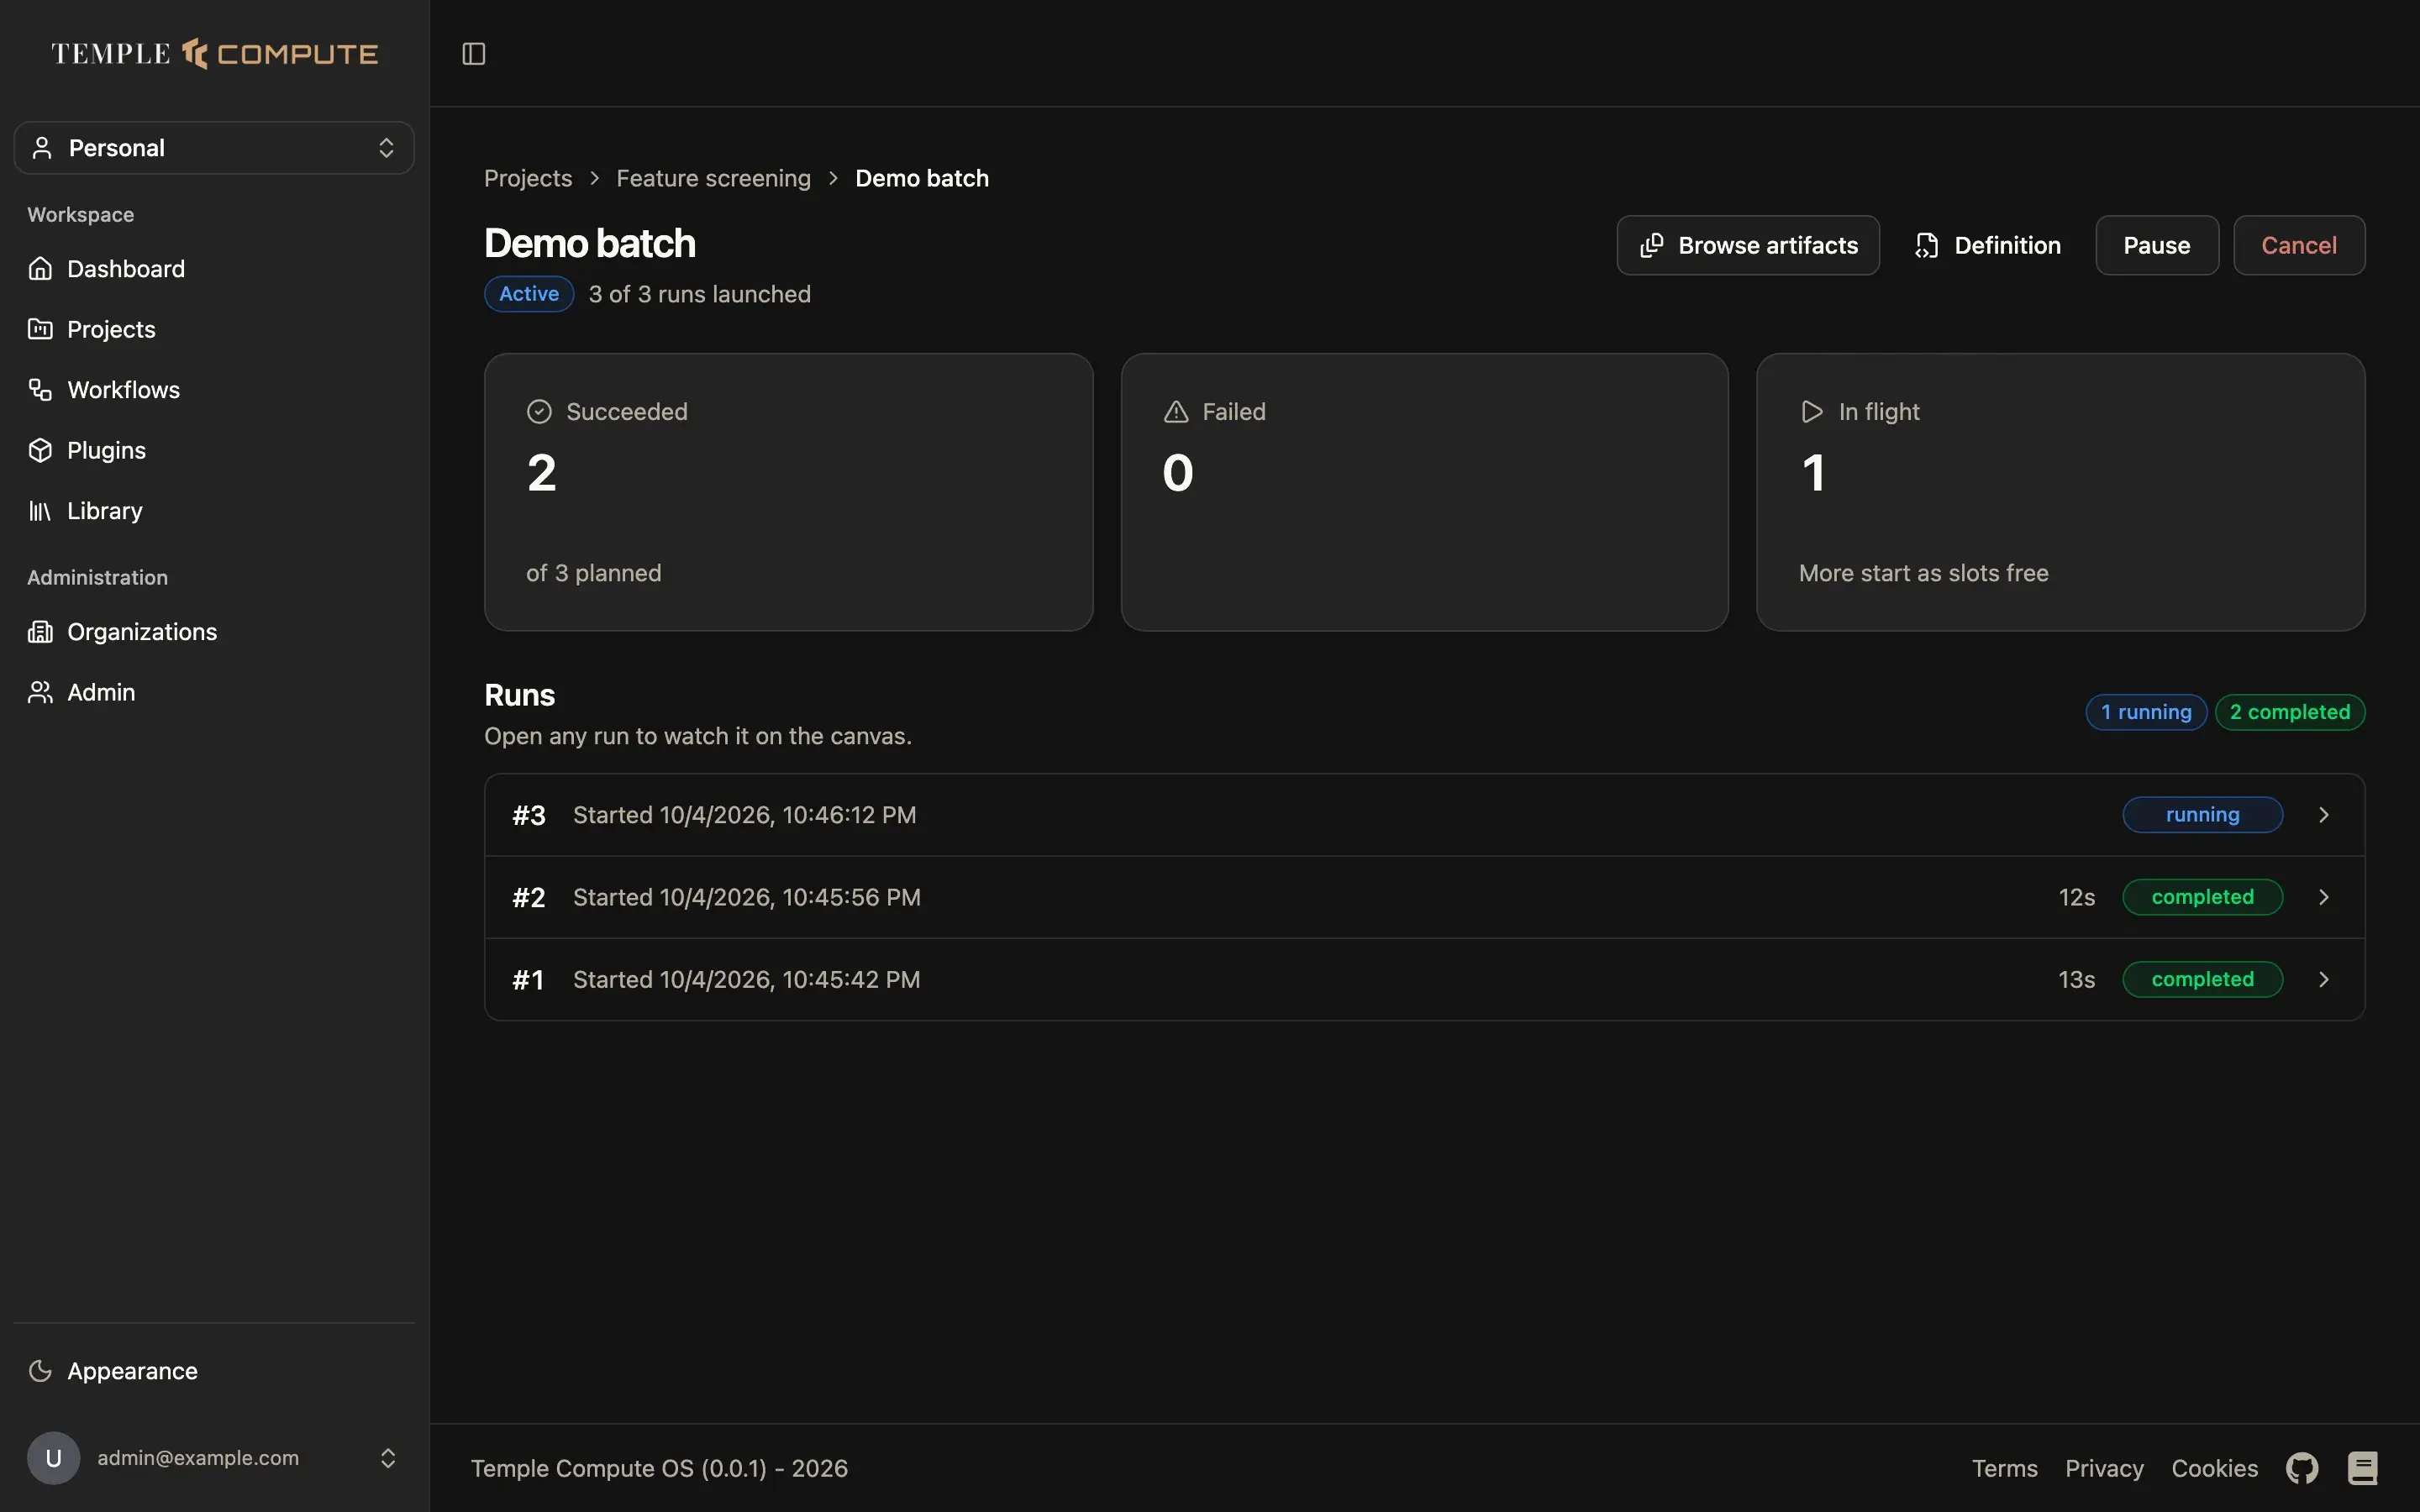Click the Dashboard home icon
2420x1512 pixels.
pyautogui.click(x=40, y=269)
